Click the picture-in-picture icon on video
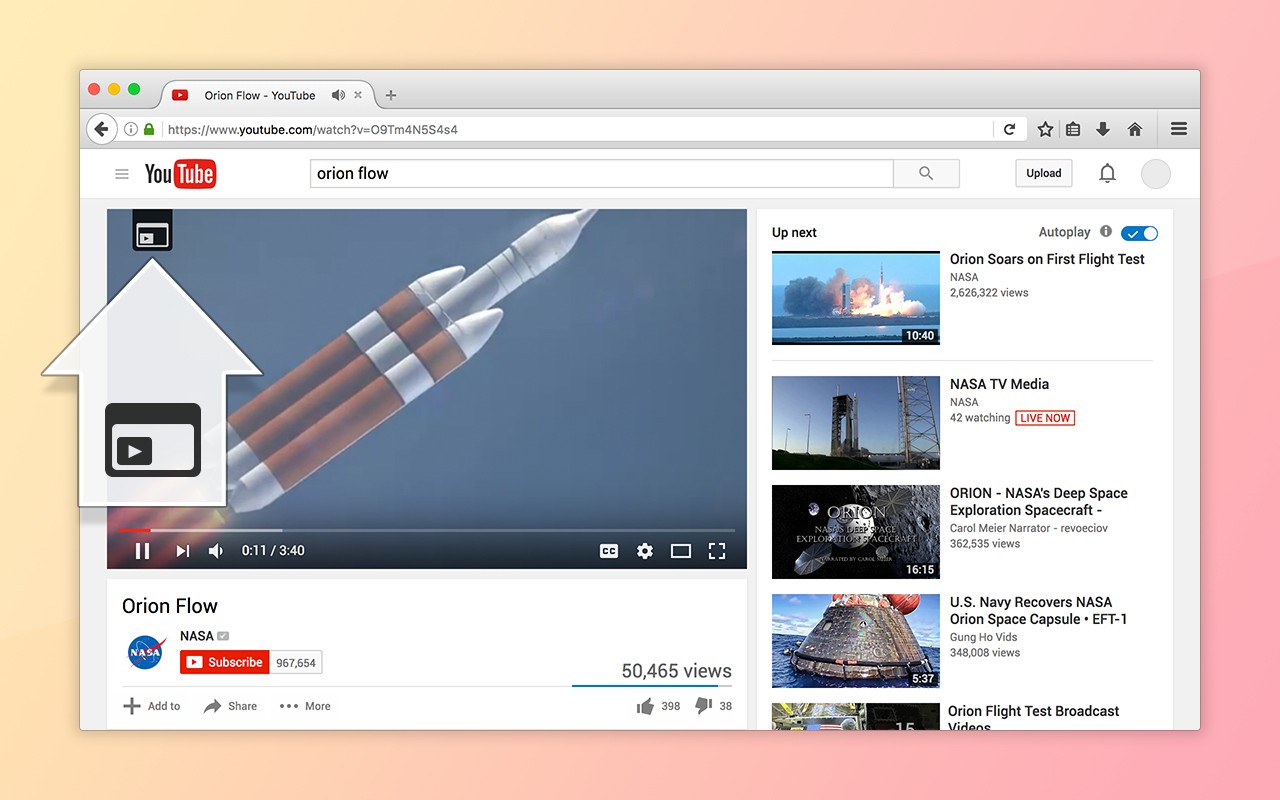Viewport: 1280px width, 800px height. pos(152,236)
